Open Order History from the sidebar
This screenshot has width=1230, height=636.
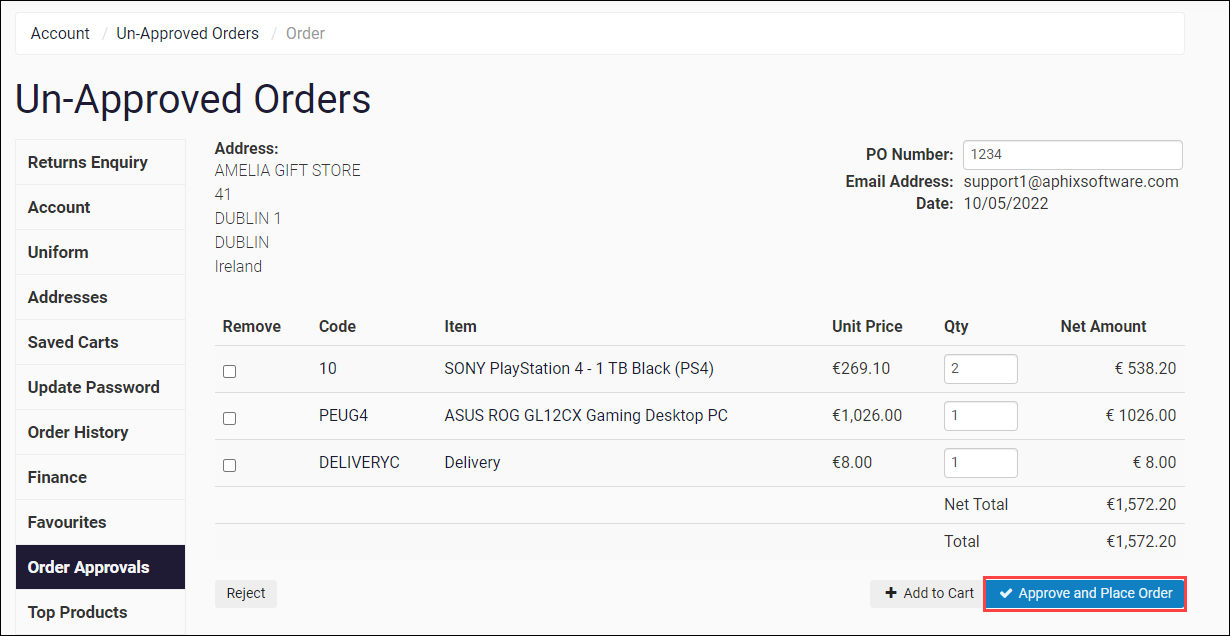point(78,432)
